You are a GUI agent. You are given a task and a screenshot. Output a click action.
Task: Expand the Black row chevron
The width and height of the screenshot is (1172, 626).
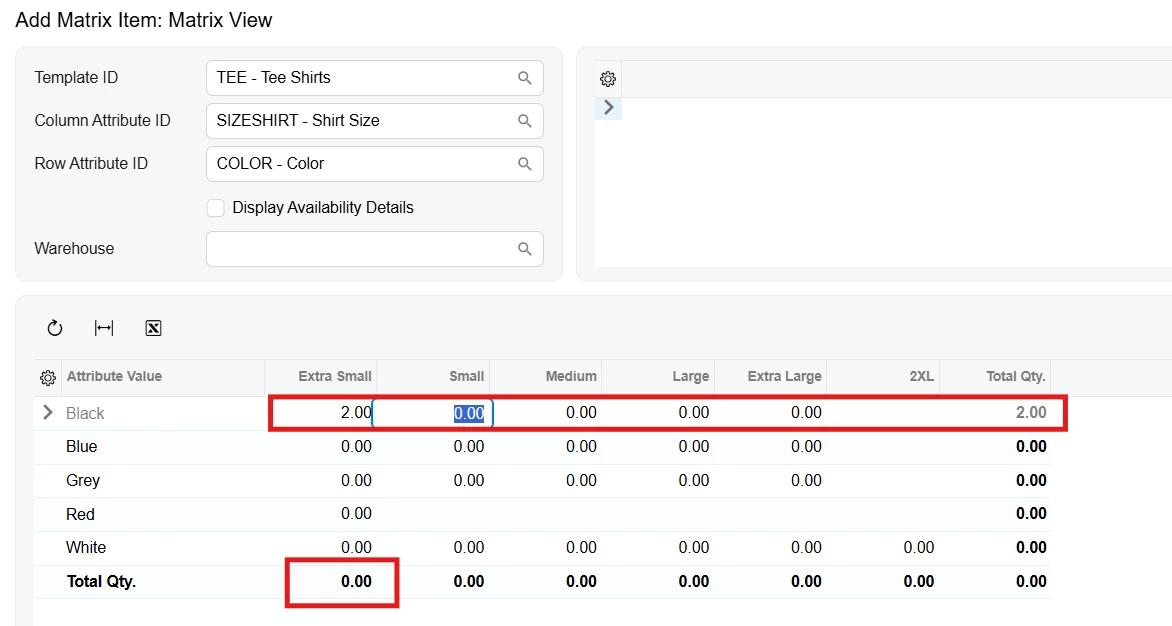pos(48,412)
